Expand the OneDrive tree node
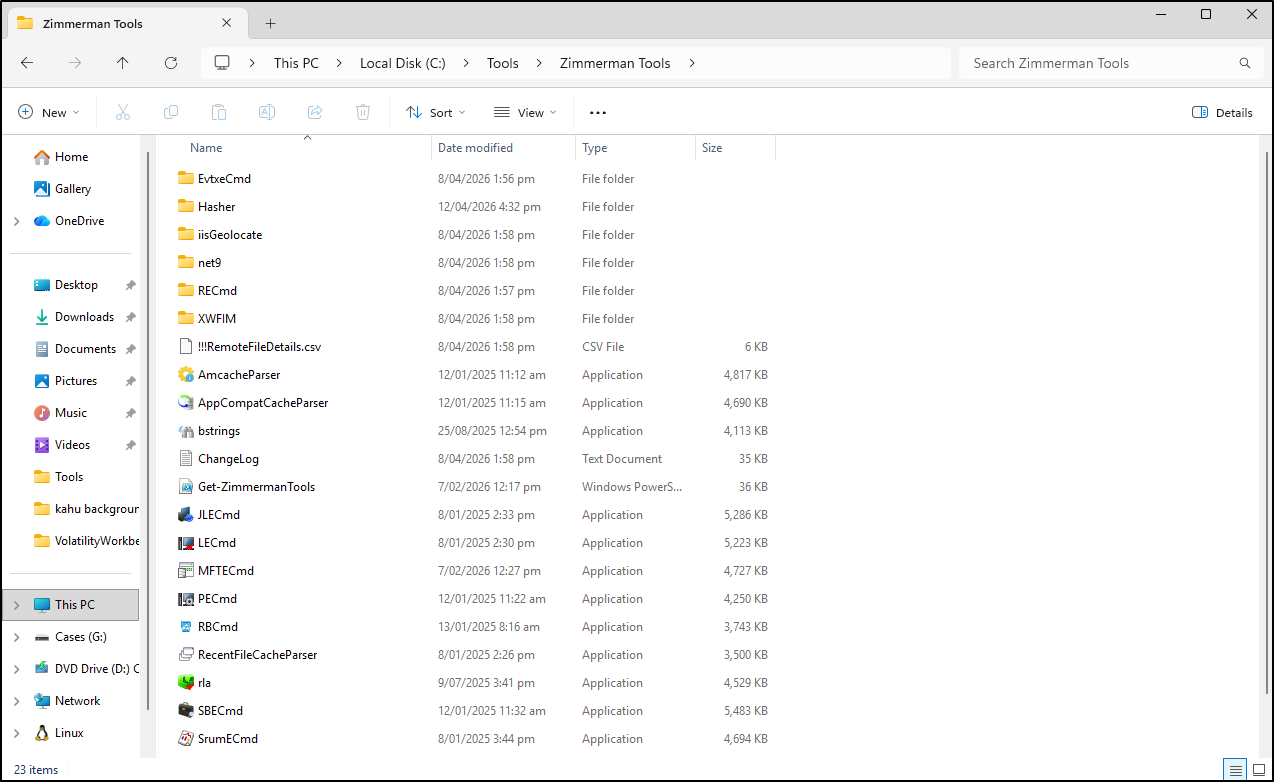 [17, 221]
